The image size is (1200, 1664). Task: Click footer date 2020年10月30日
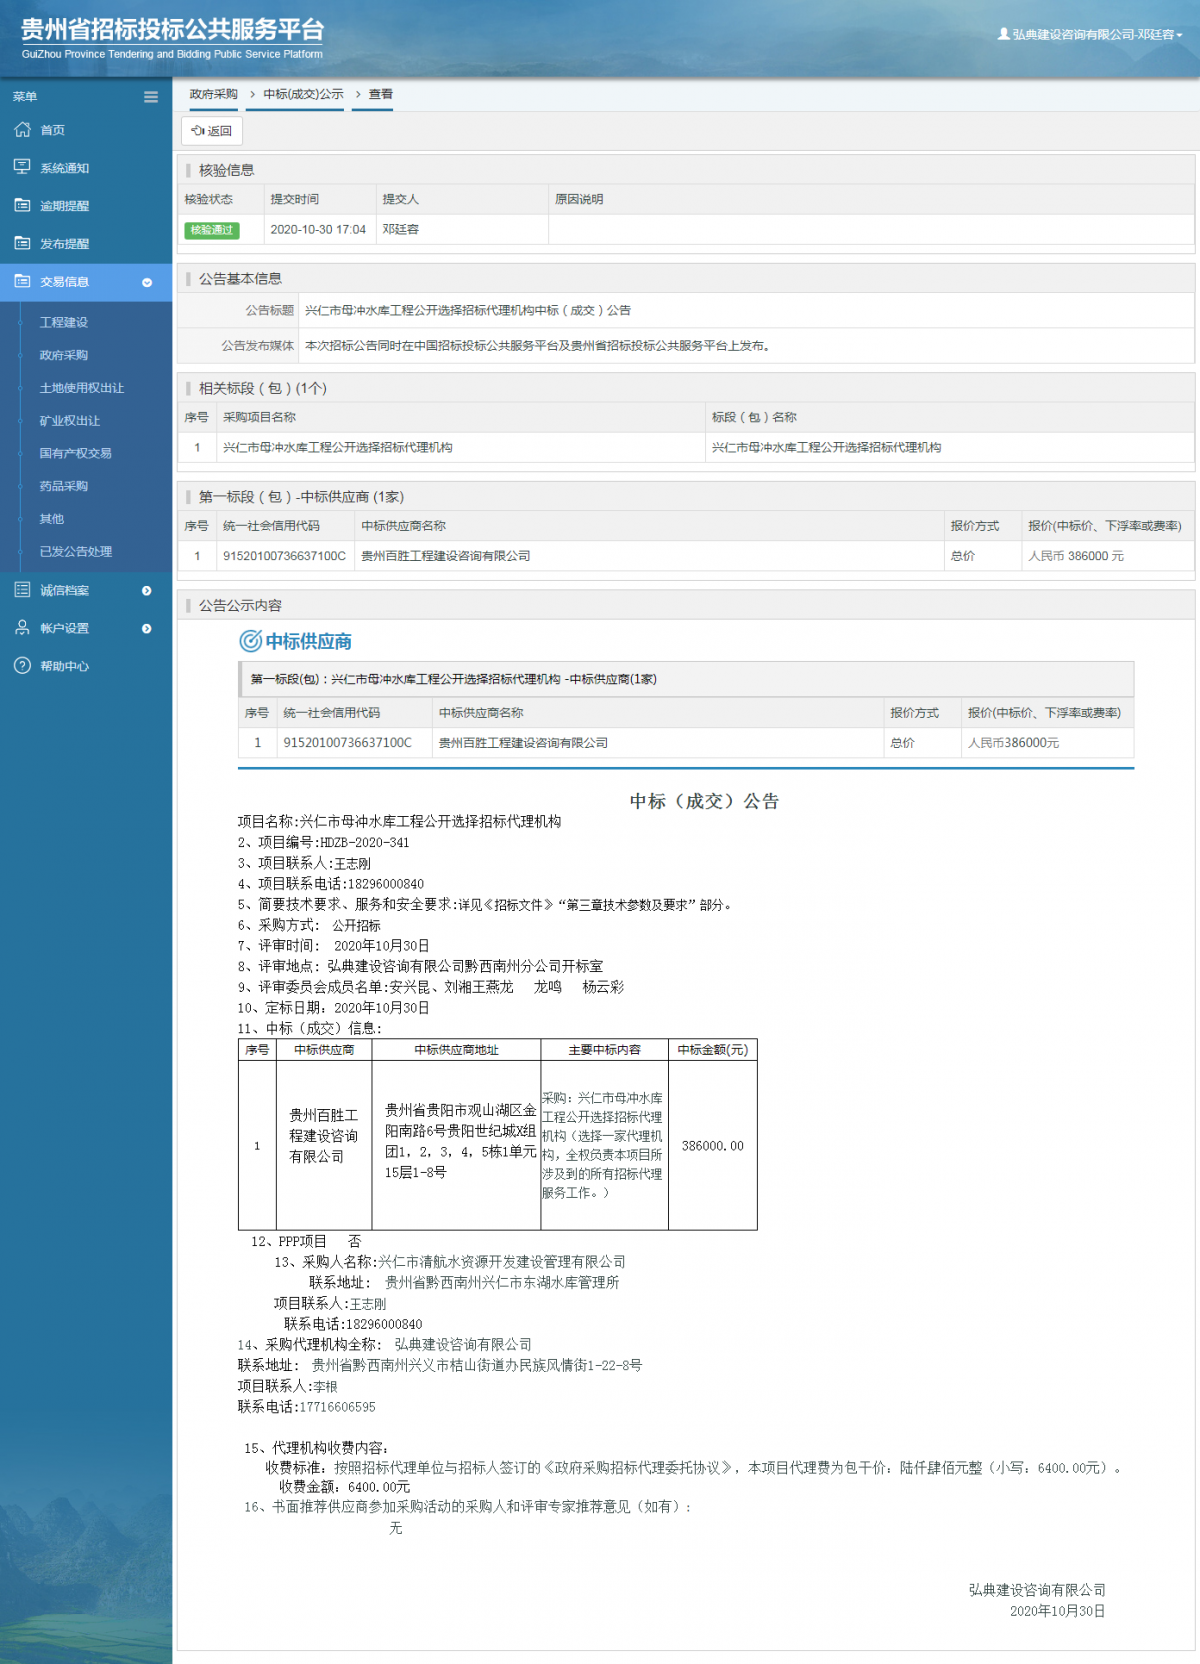click(1057, 1611)
